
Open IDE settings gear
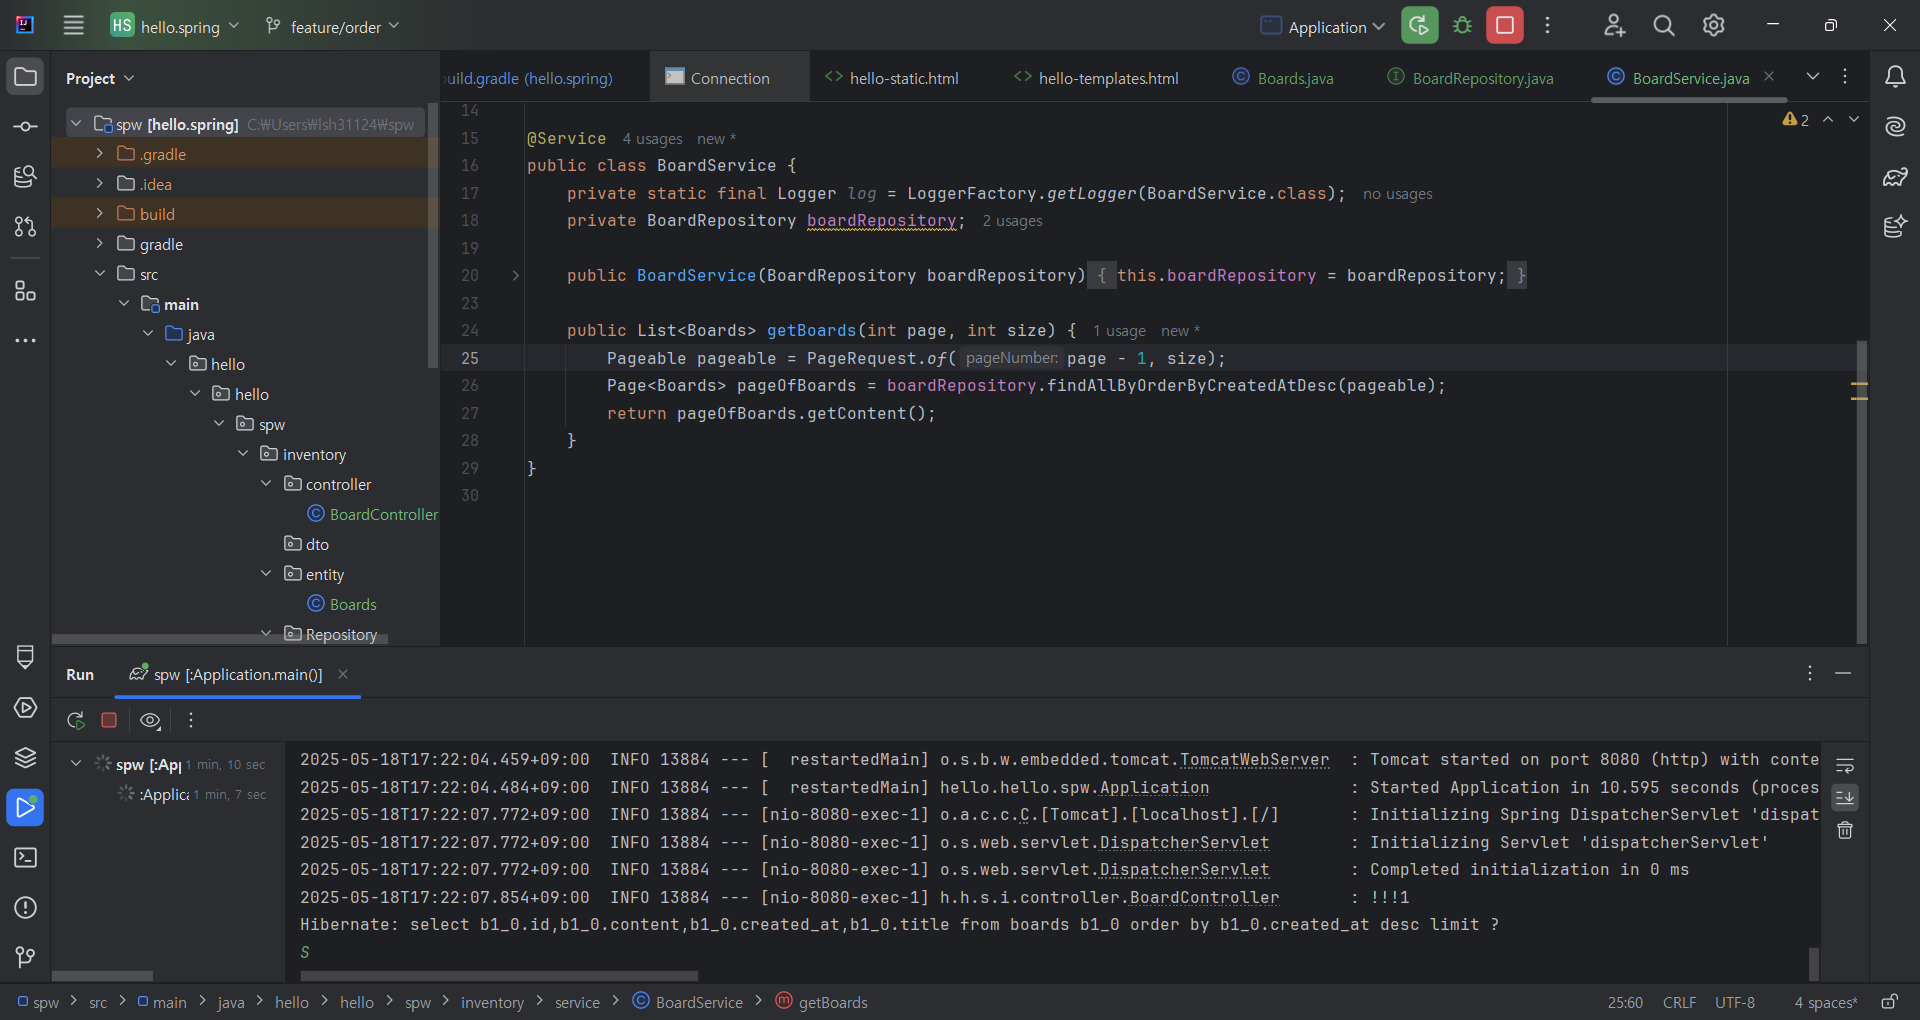1713,26
